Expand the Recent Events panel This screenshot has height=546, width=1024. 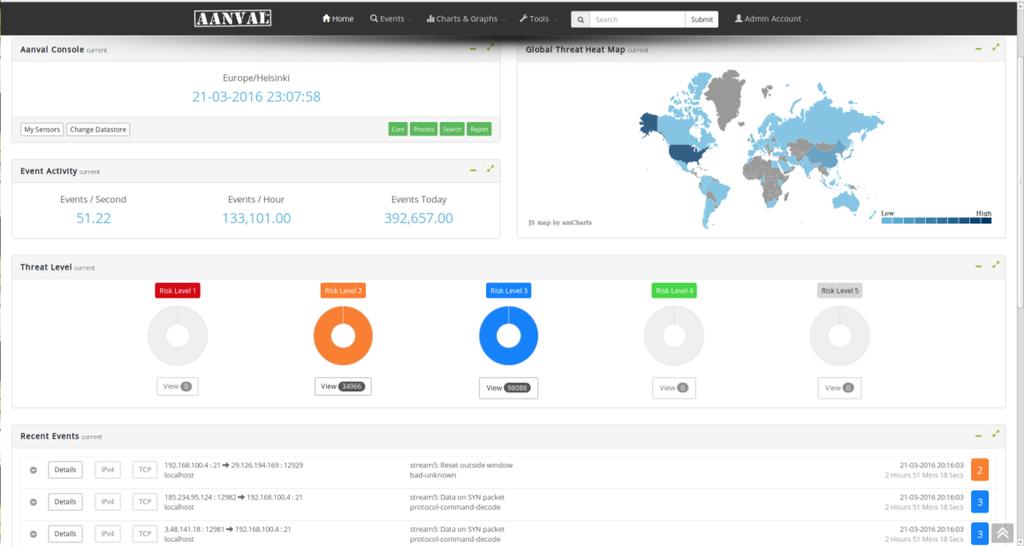point(995,434)
